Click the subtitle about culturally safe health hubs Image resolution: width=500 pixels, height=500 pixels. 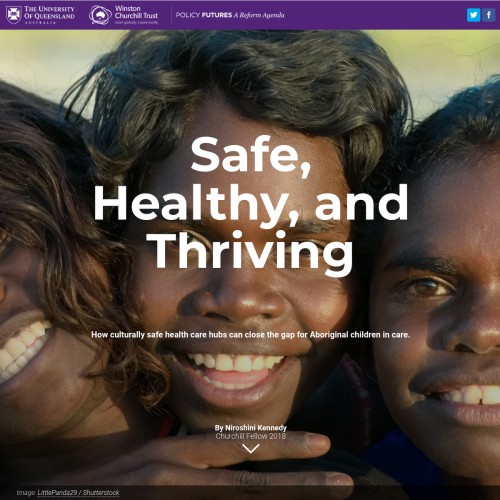pyautogui.click(x=251, y=334)
